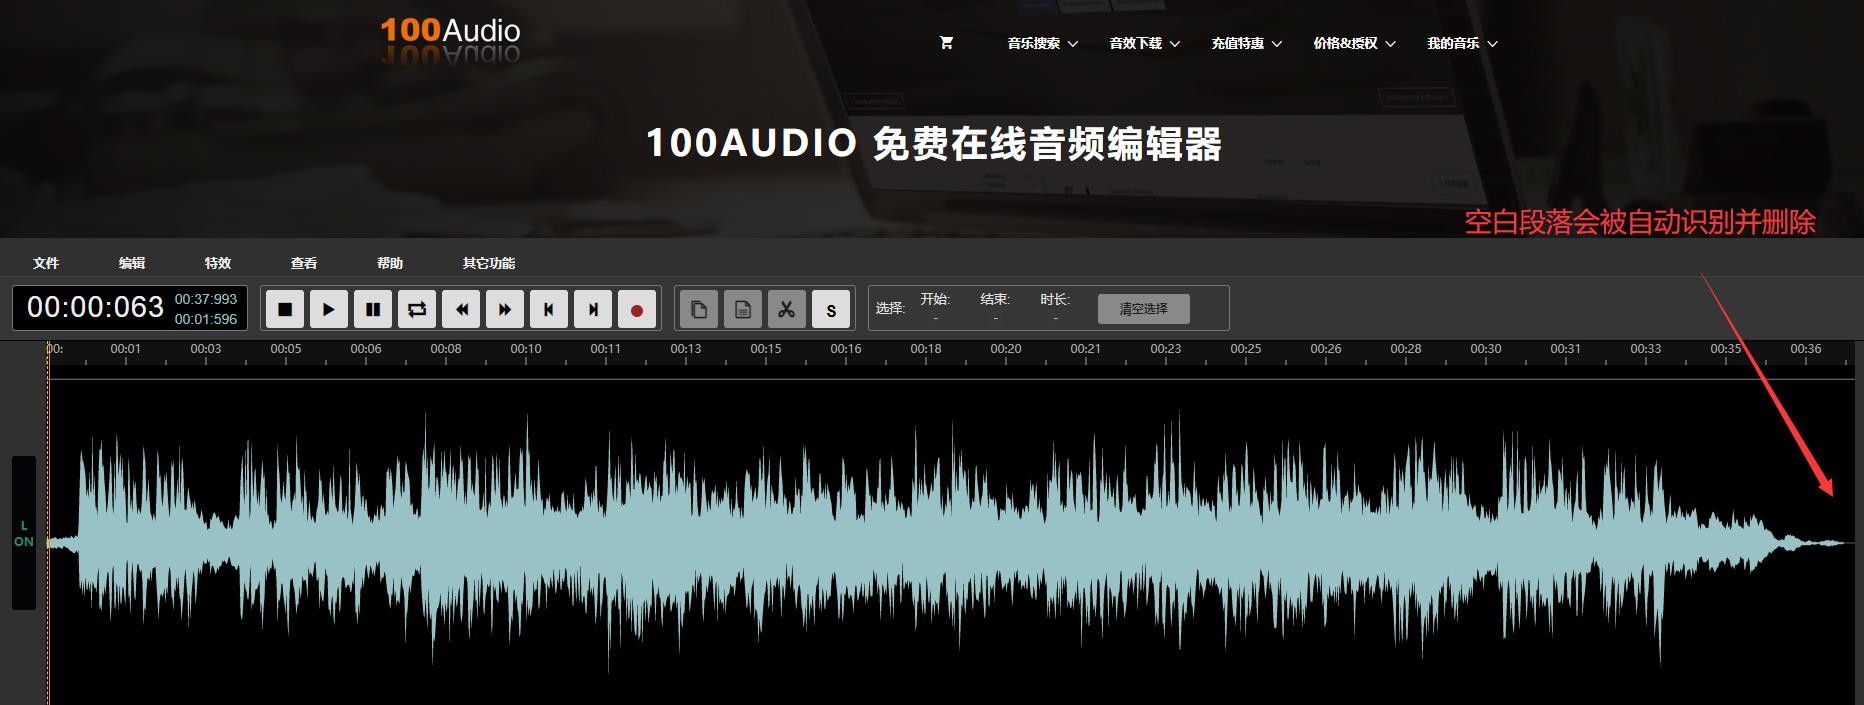Click the timeline at the 00:10 marker
1864x705 pixels.
point(526,349)
